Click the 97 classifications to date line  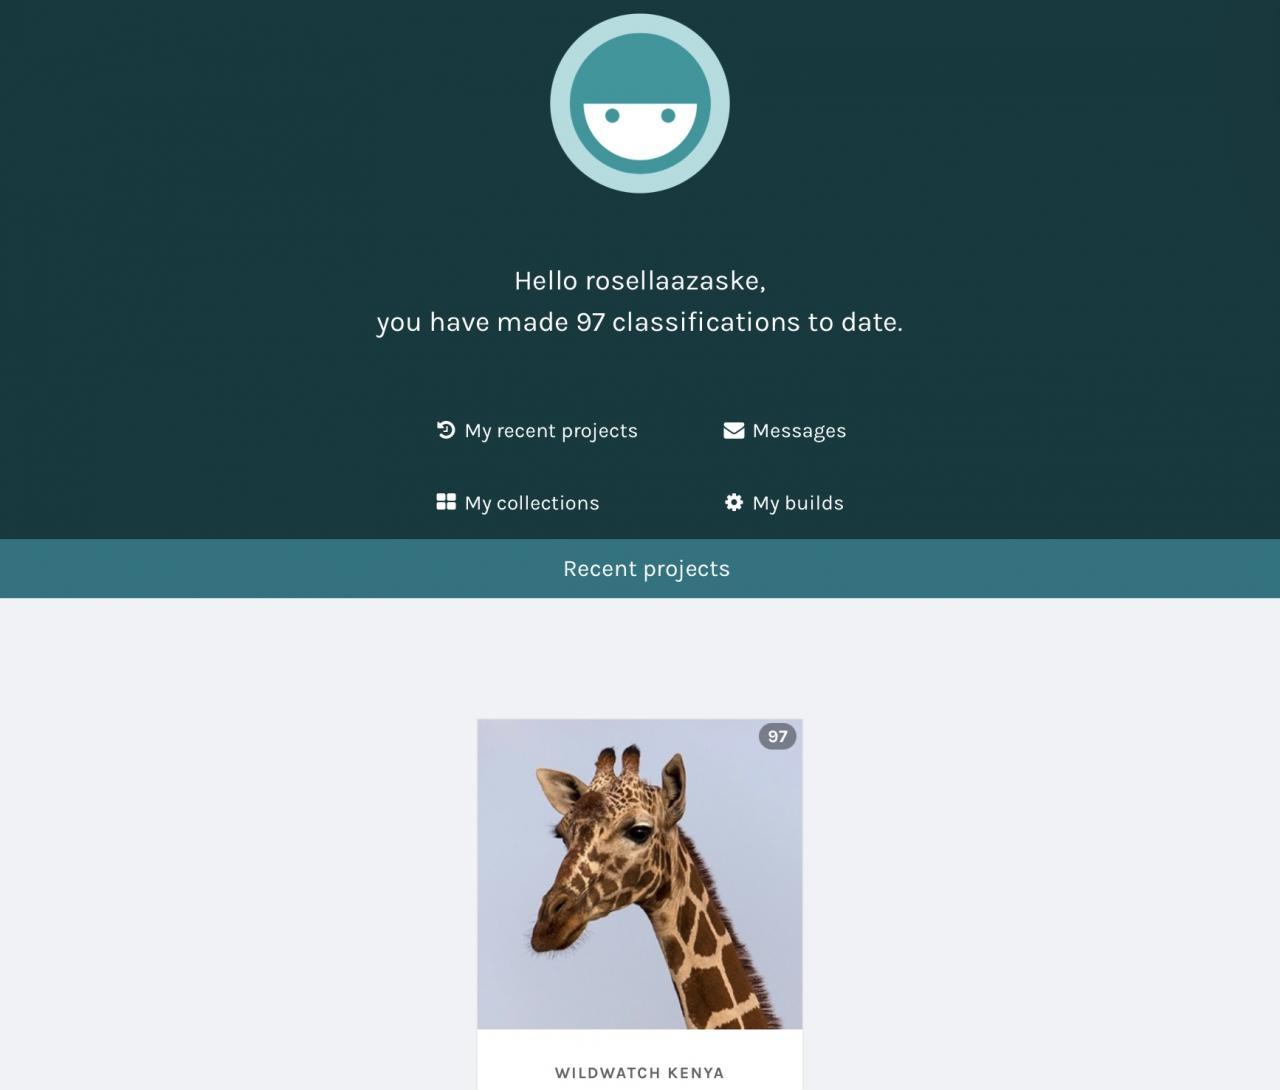(x=640, y=322)
